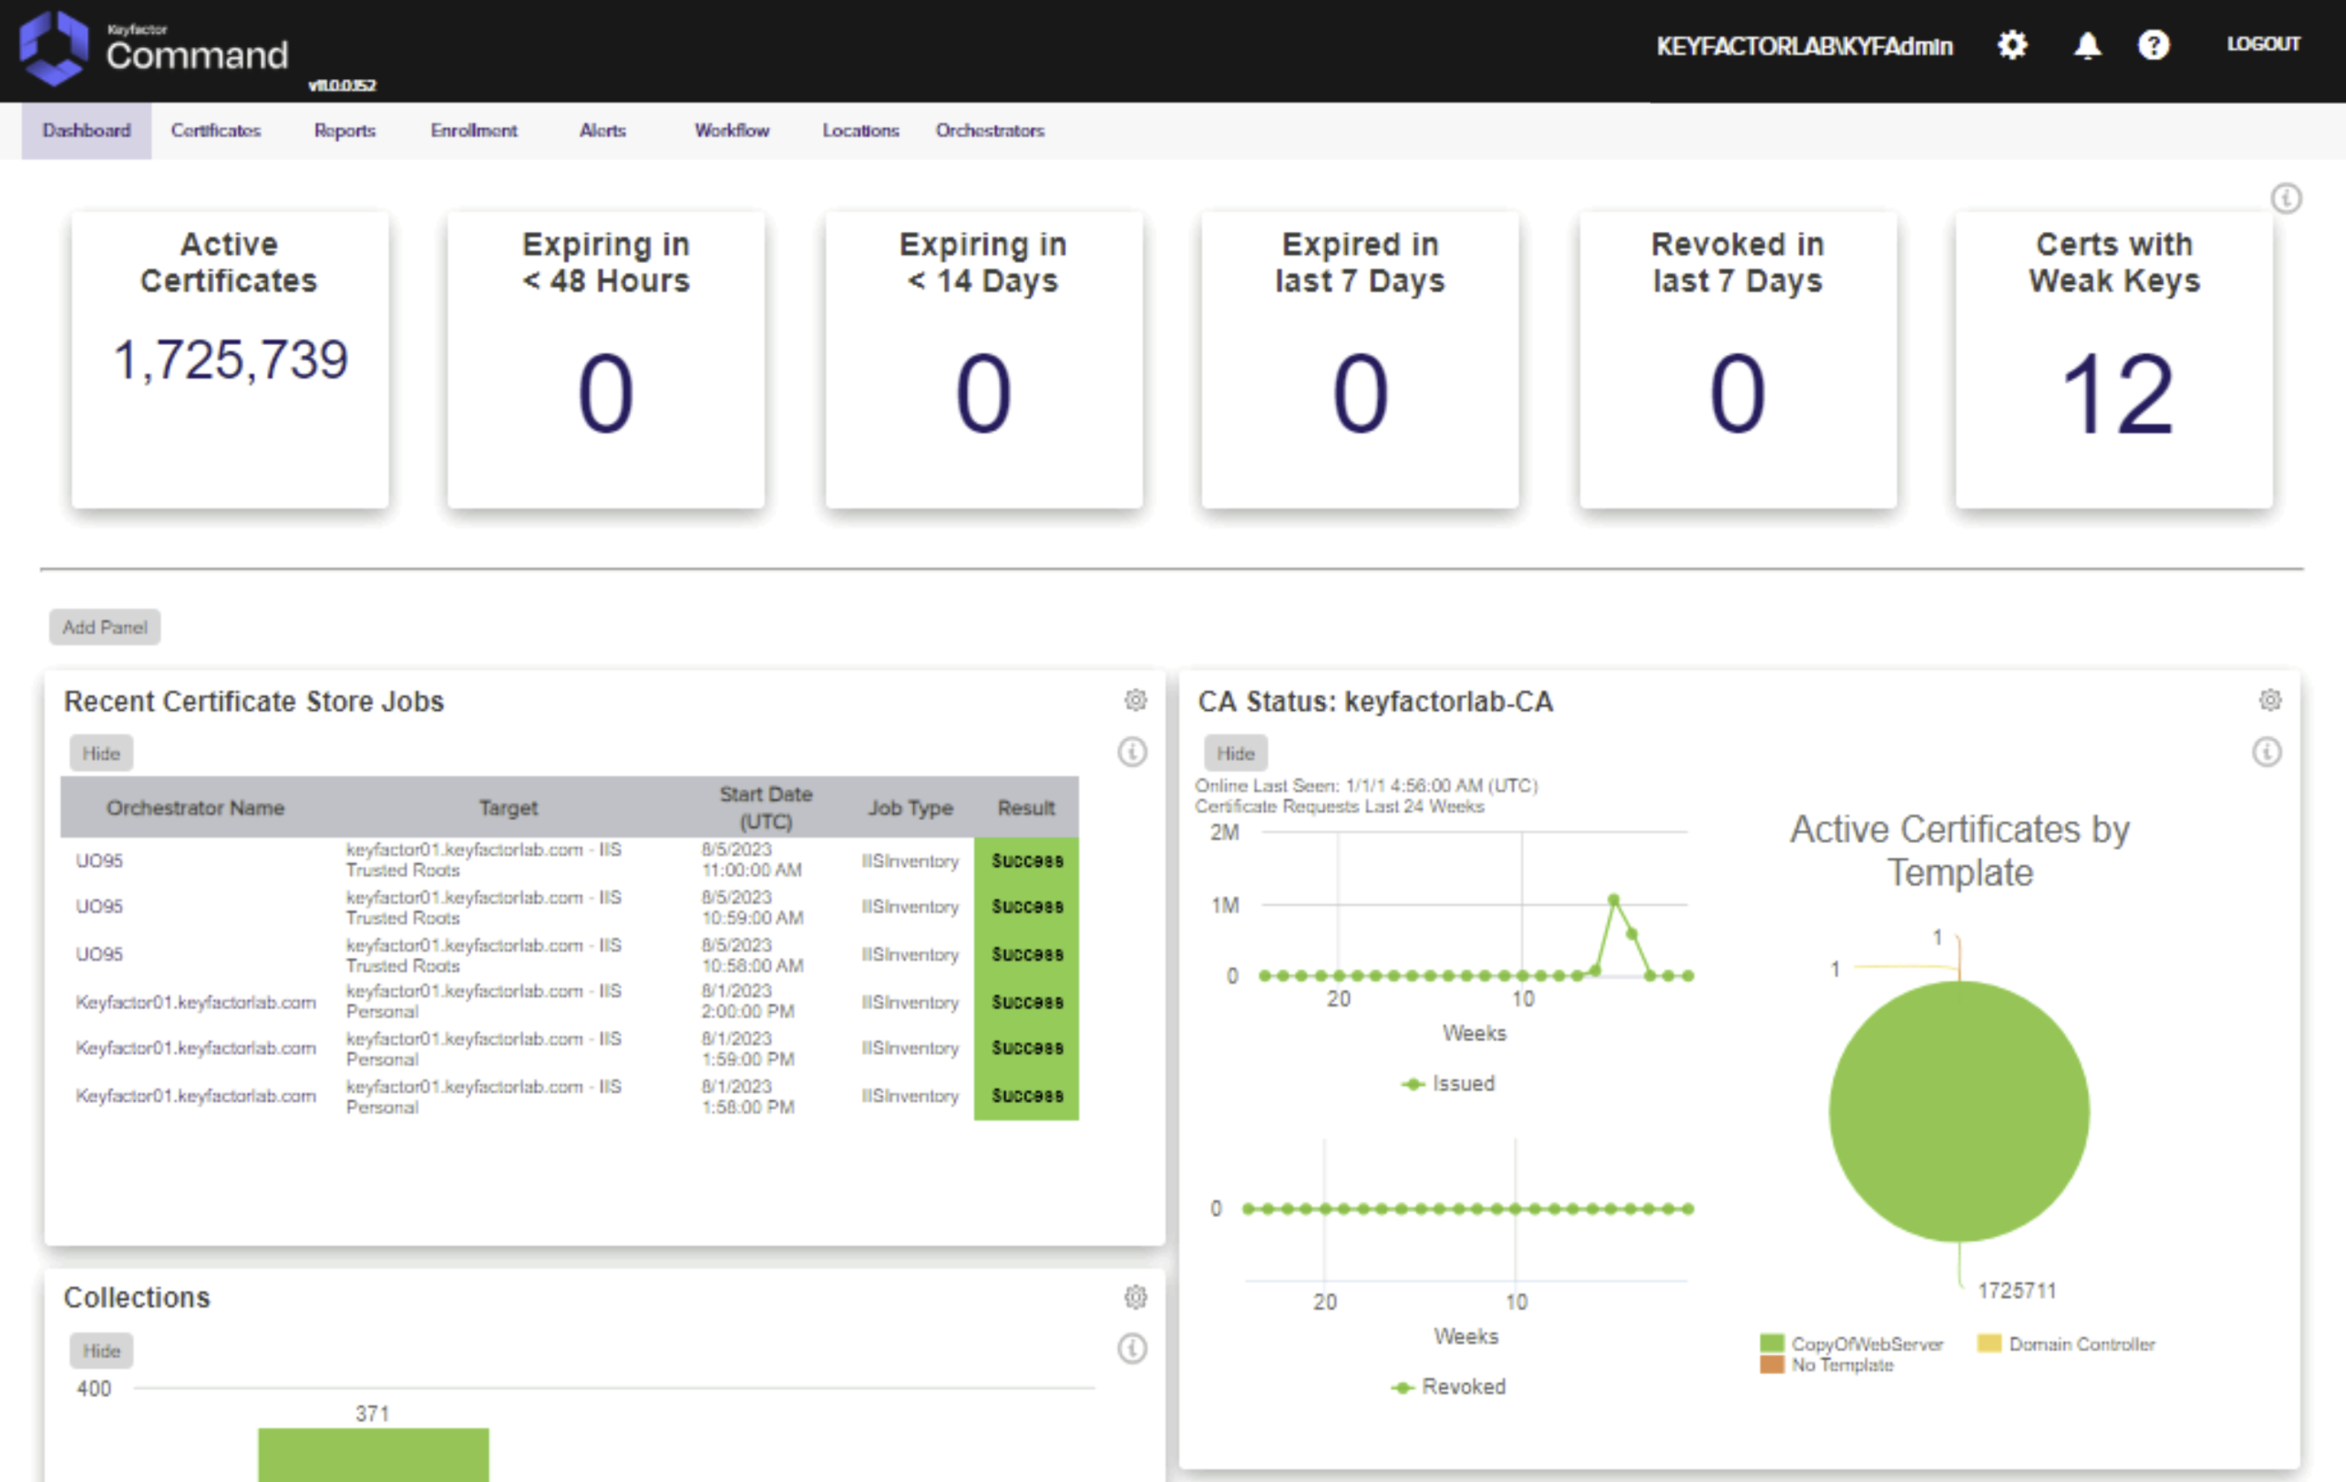This screenshot has width=2346, height=1482.
Task: Open Collections panel settings gear
Action: 1135,1297
